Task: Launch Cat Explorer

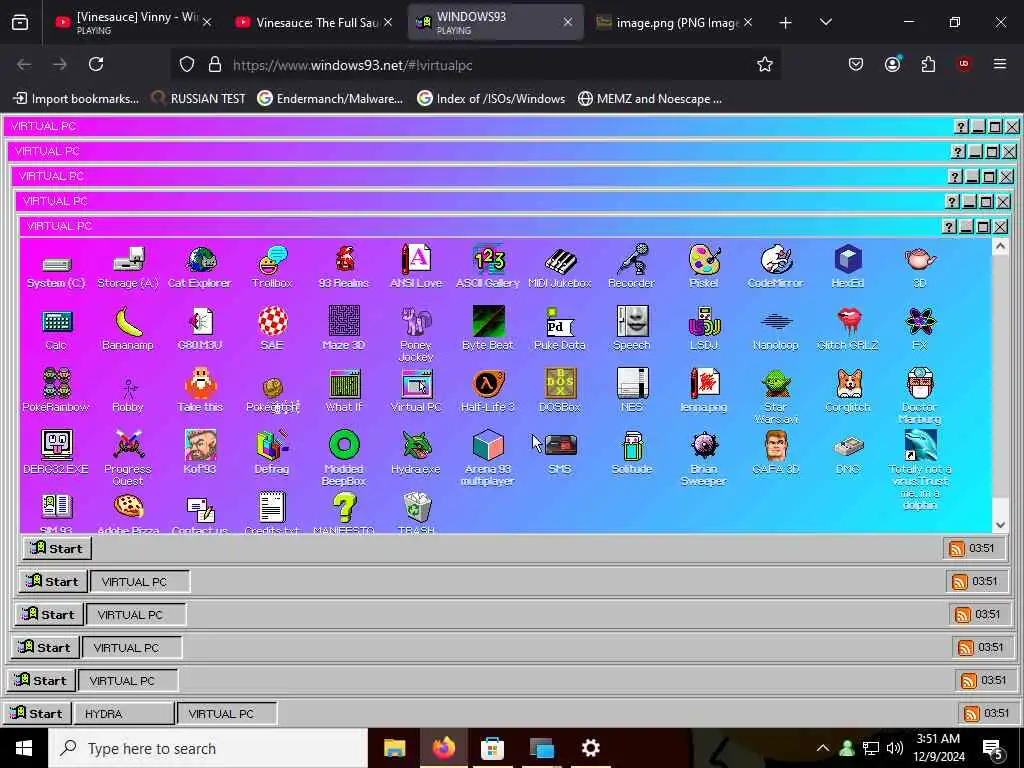Action: tap(200, 268)
